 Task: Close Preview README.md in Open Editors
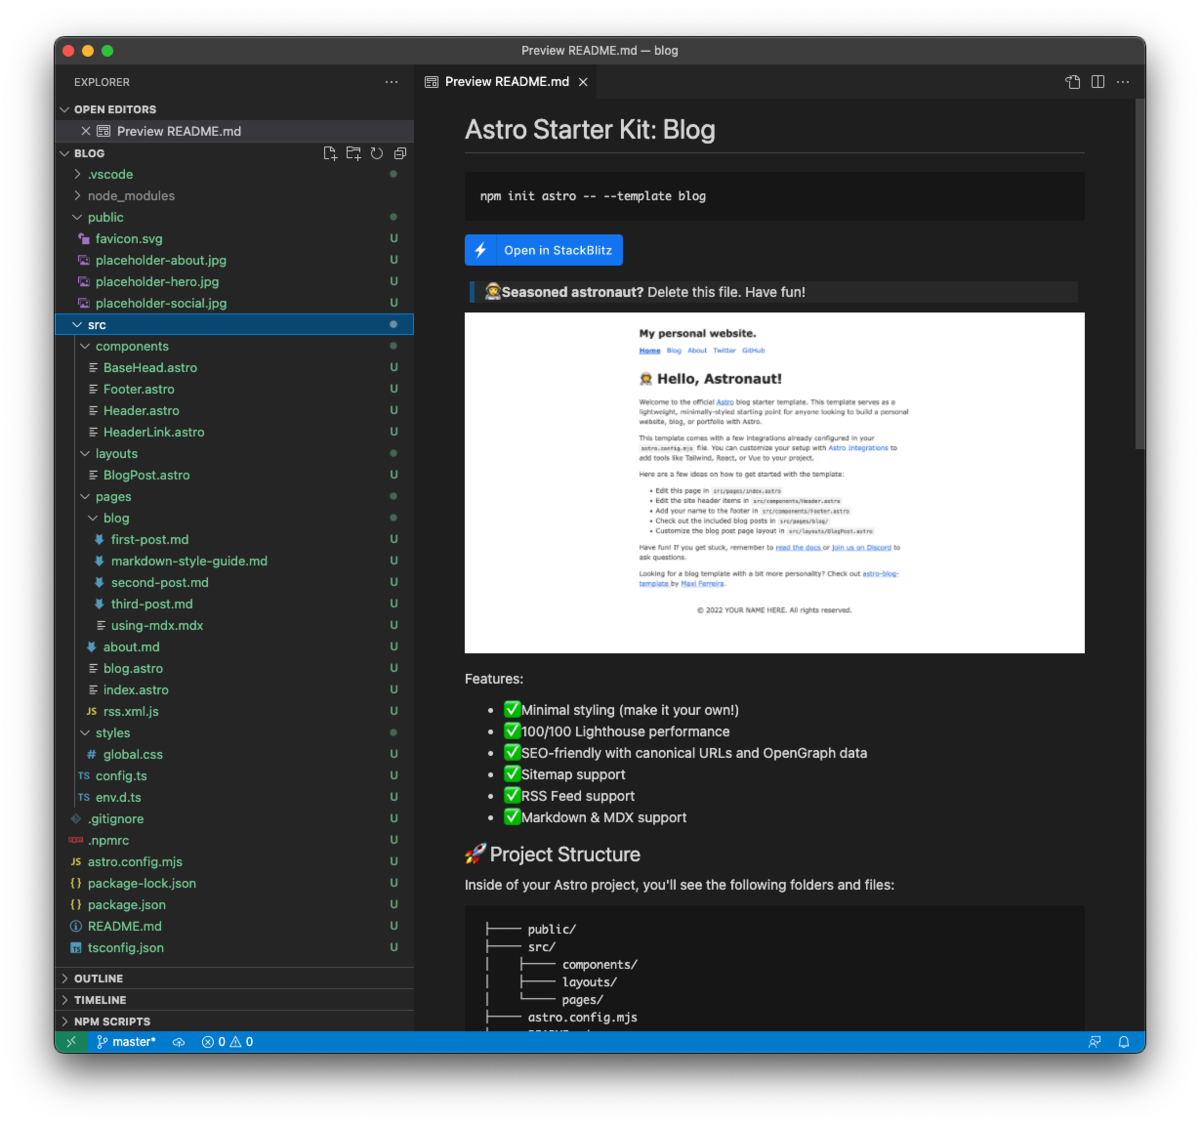(x=86, y=131)
